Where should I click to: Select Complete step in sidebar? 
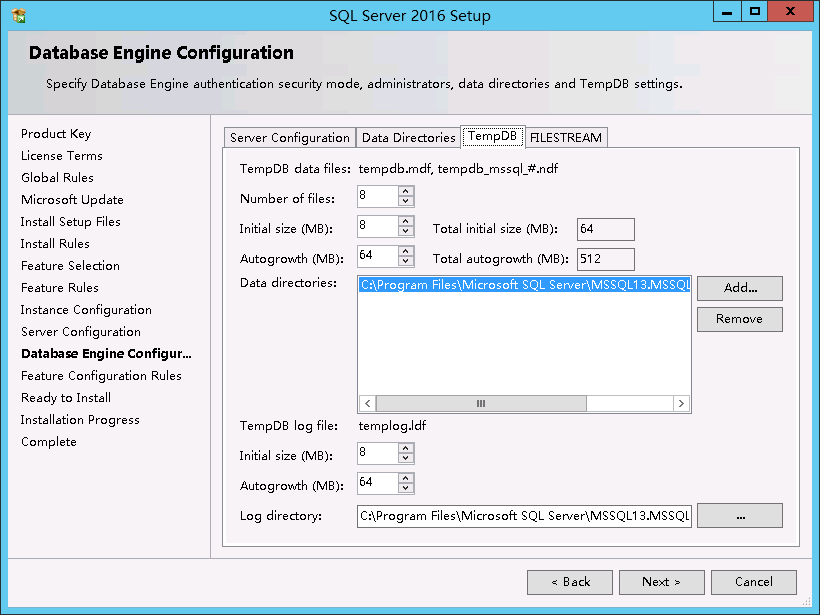click(x=49, y=442)
